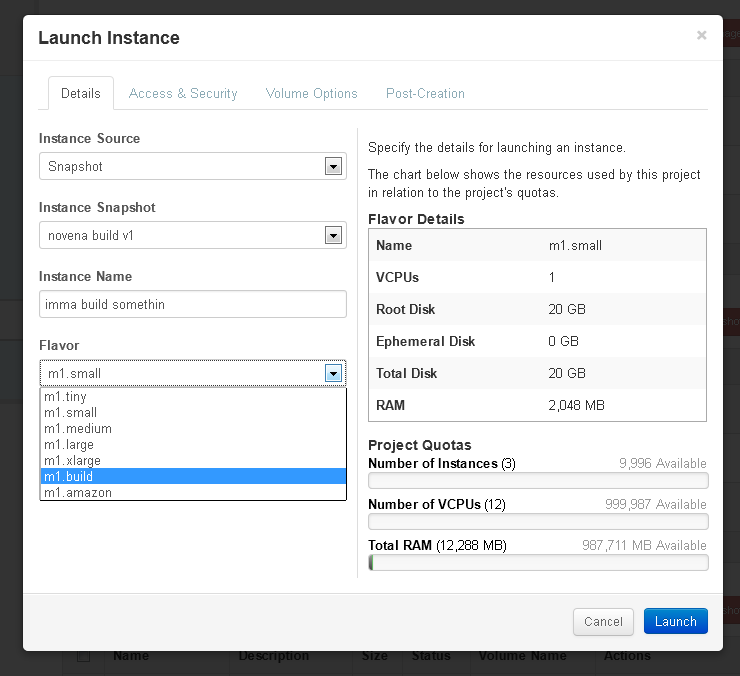Expand the Instance Snapshot dropdown arrow
Image resolution: width=740 pixels, height=676 pixels.
[333, 235]
